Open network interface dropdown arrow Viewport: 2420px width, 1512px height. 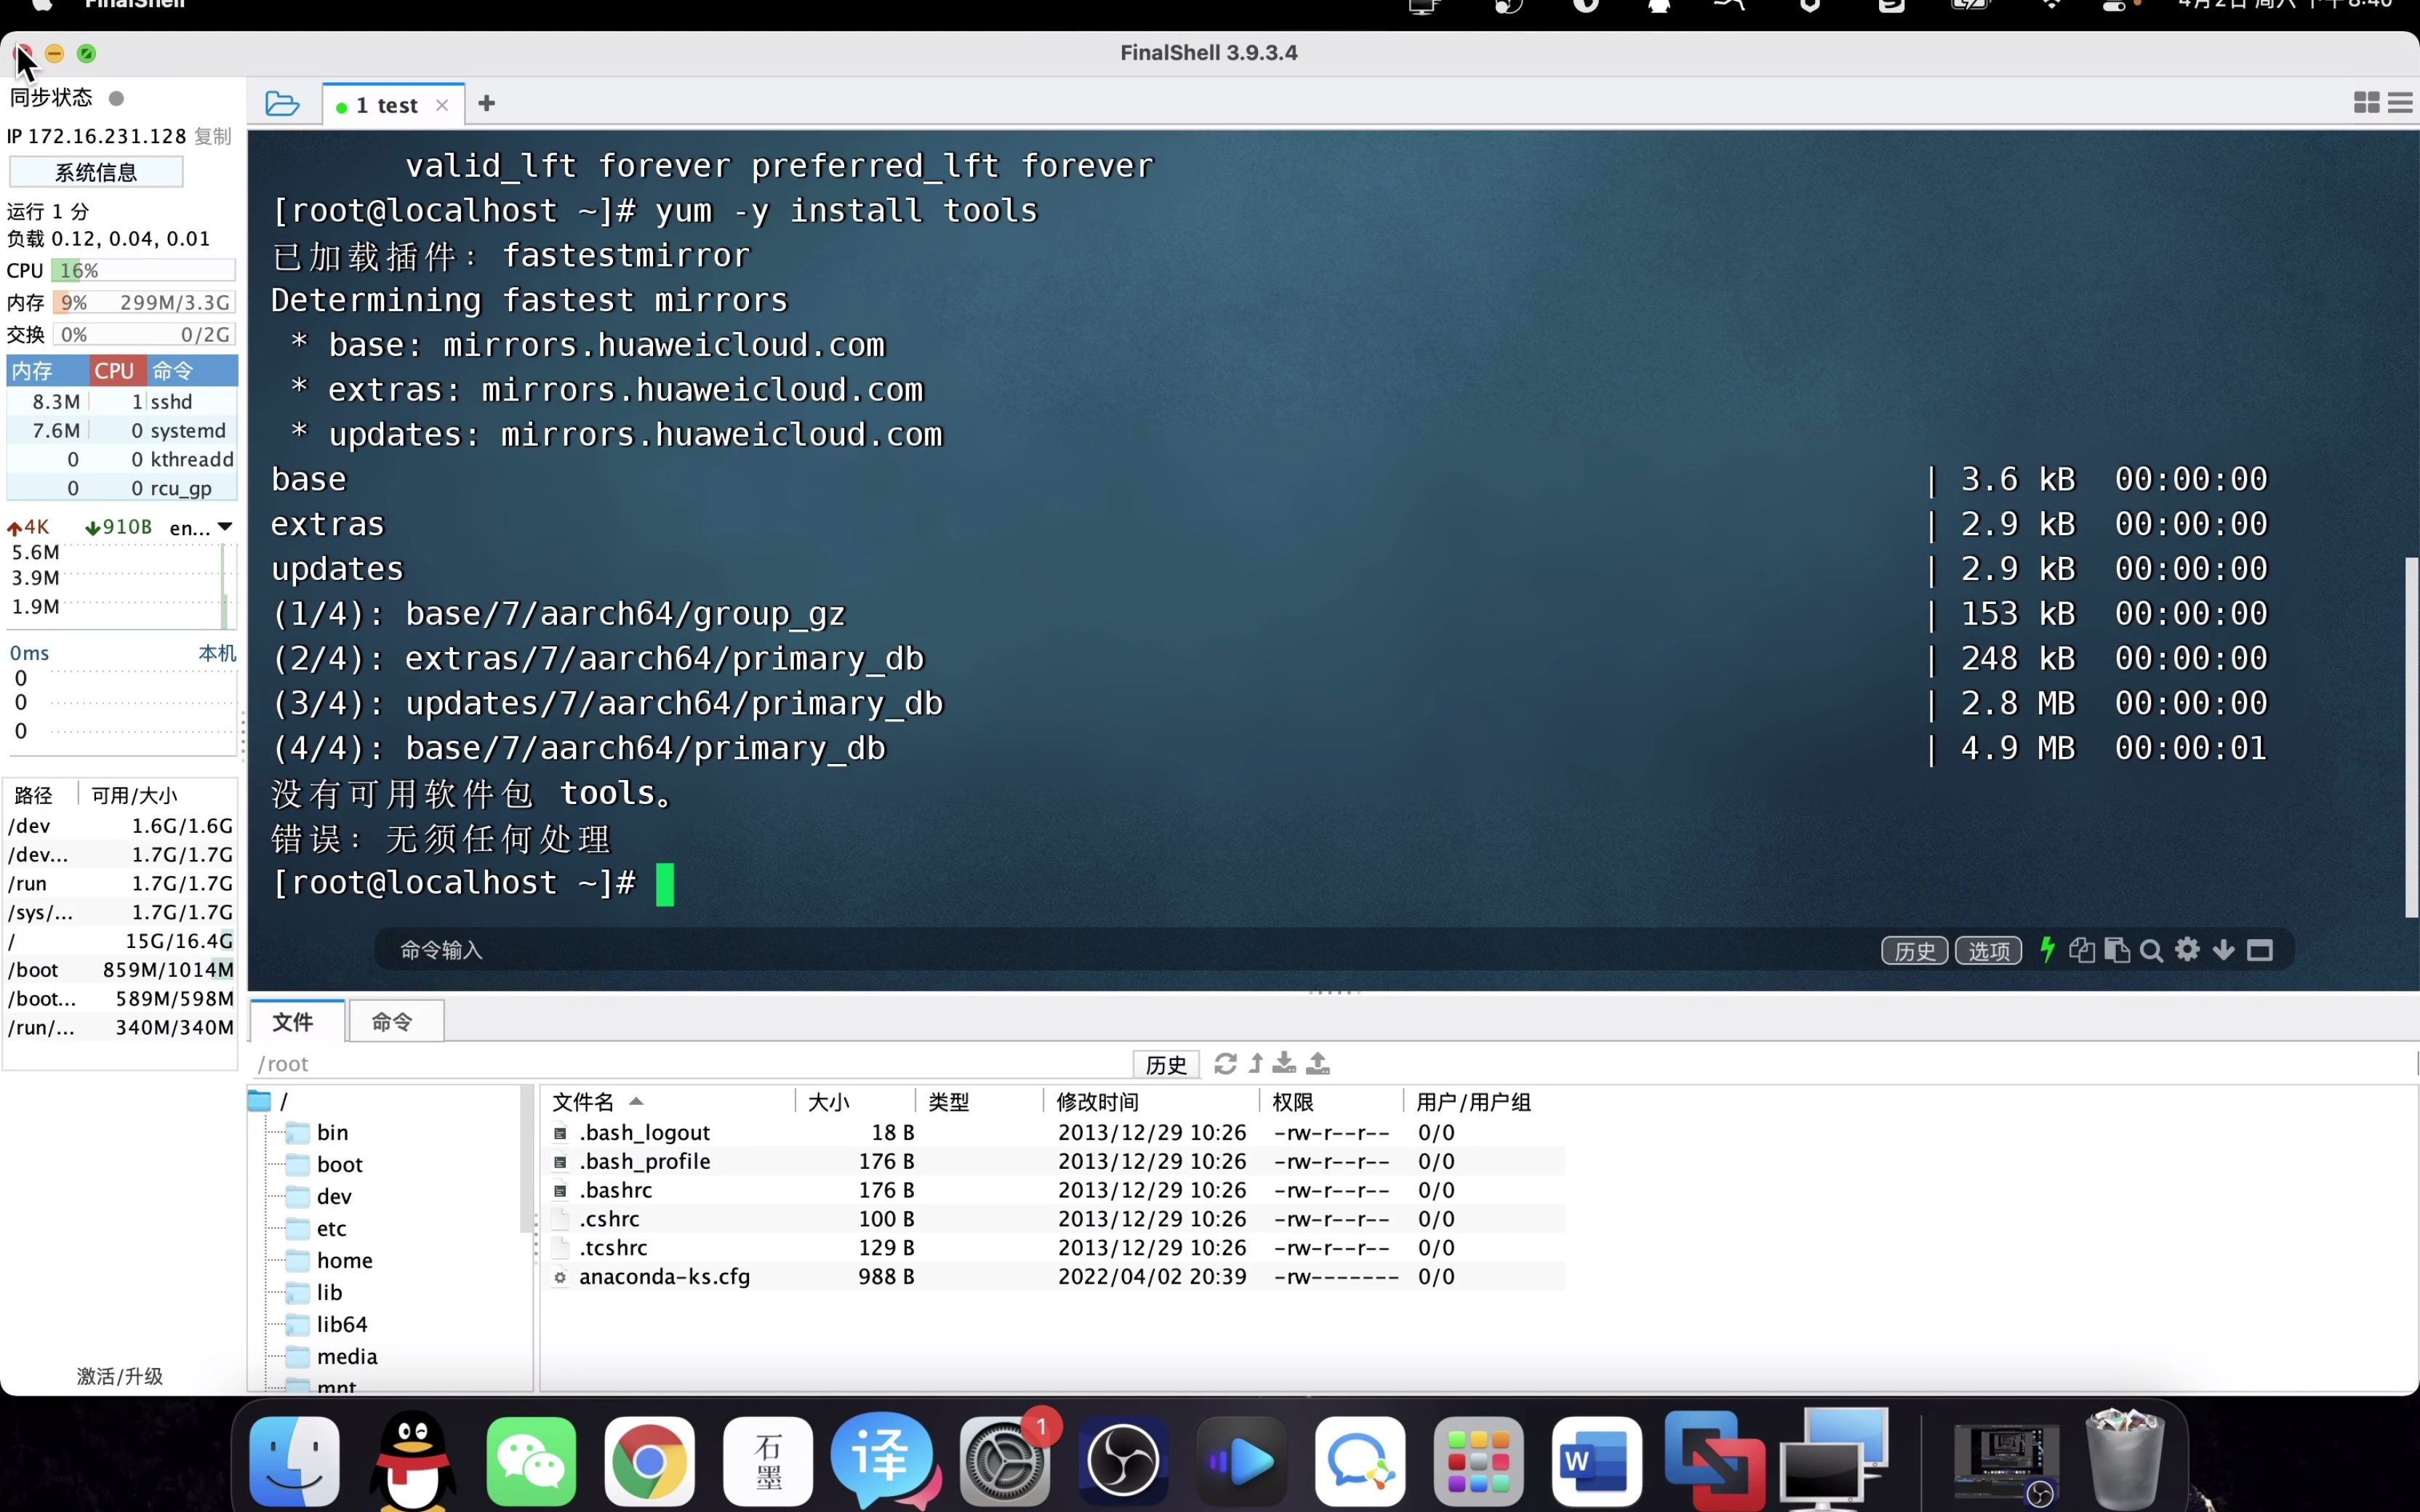click(x=225, y=526)
